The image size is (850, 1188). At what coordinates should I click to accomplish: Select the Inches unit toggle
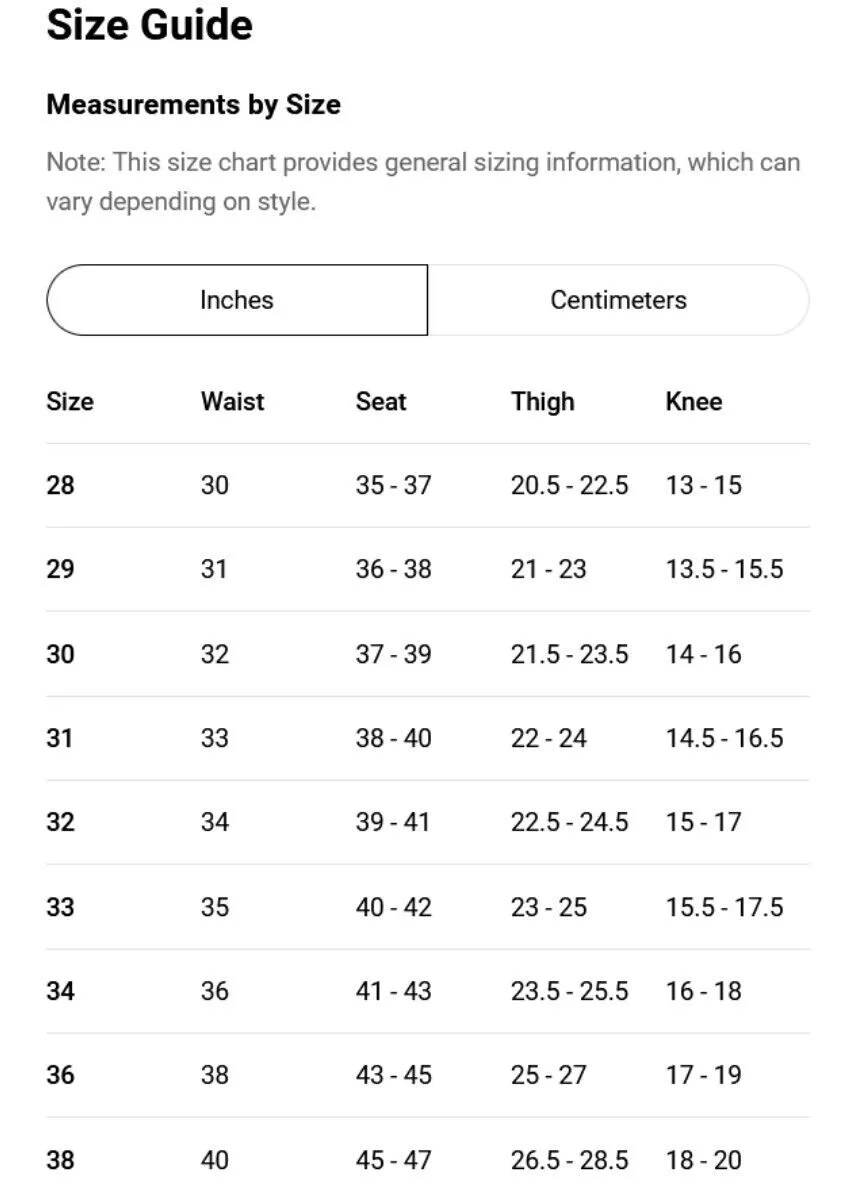click(237, 300)
